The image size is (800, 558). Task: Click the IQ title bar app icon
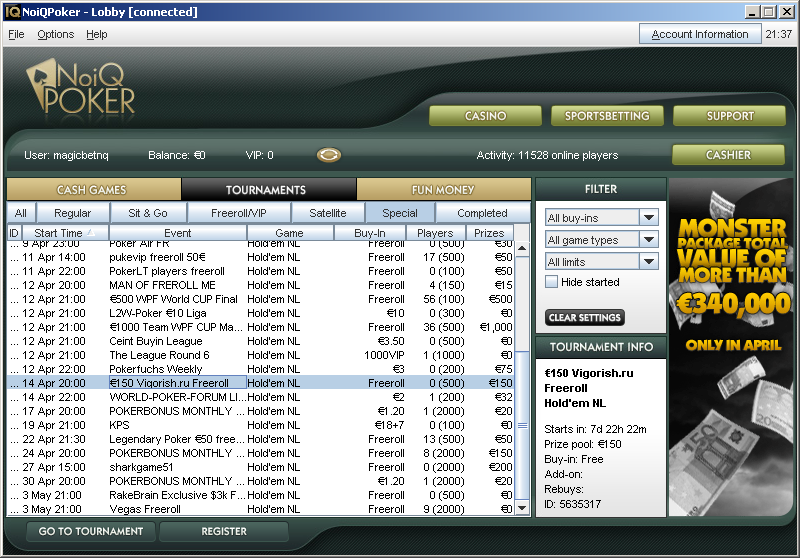[12, 11]
